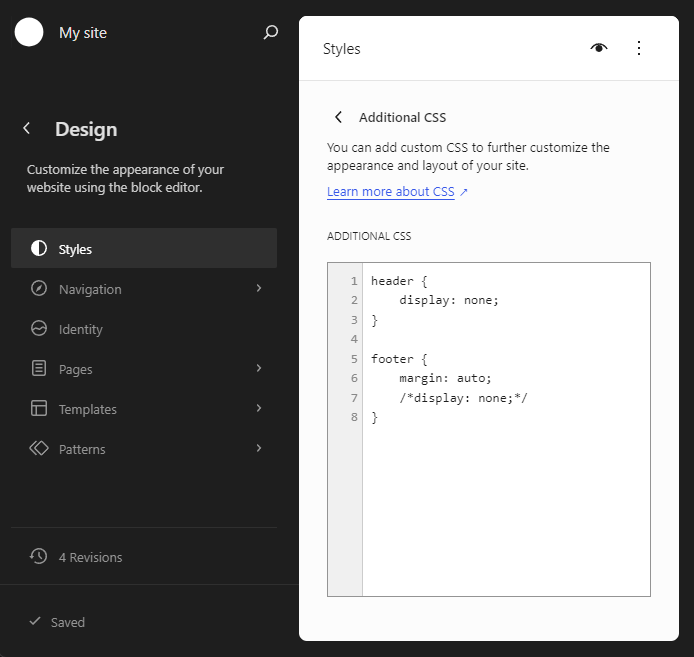This screenshot has width=694, height=657.
Task: Click the Styles panel title
Action: 342,49
